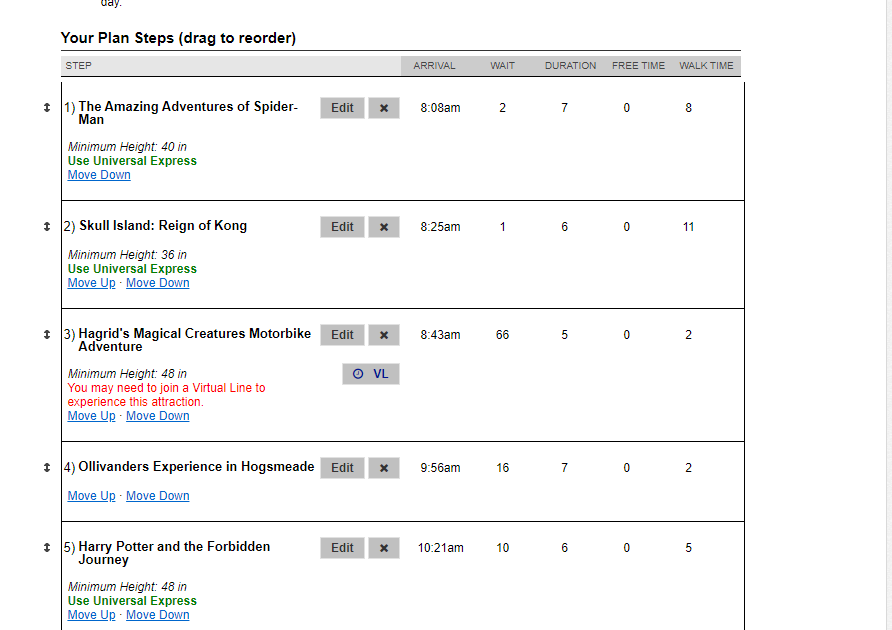Viewport: 892px width, 630px height.
Task: Click the 8:08am arrival time
Action: pos(440,108)
